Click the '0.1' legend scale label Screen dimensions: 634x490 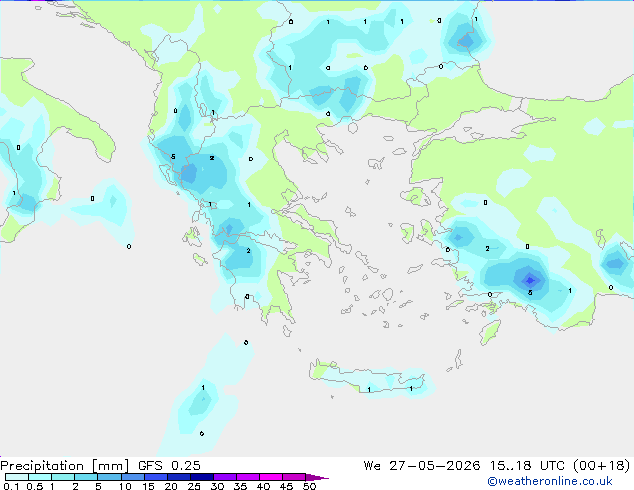click(11, 486)
